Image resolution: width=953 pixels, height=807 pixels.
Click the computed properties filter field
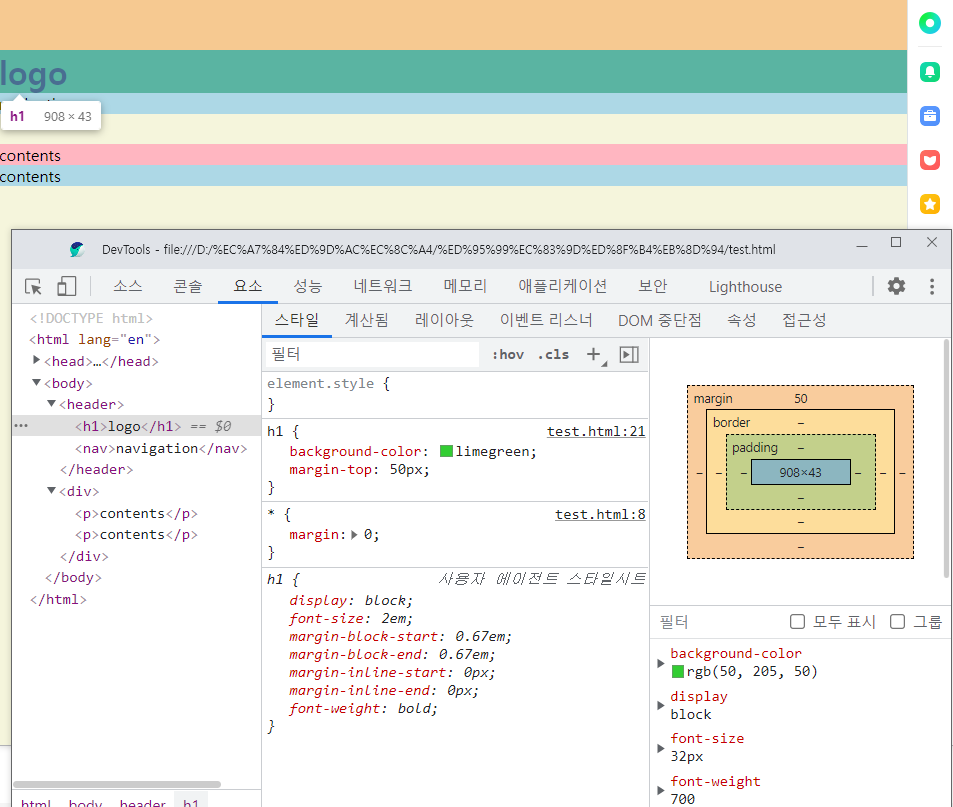(x=717, y=621)
